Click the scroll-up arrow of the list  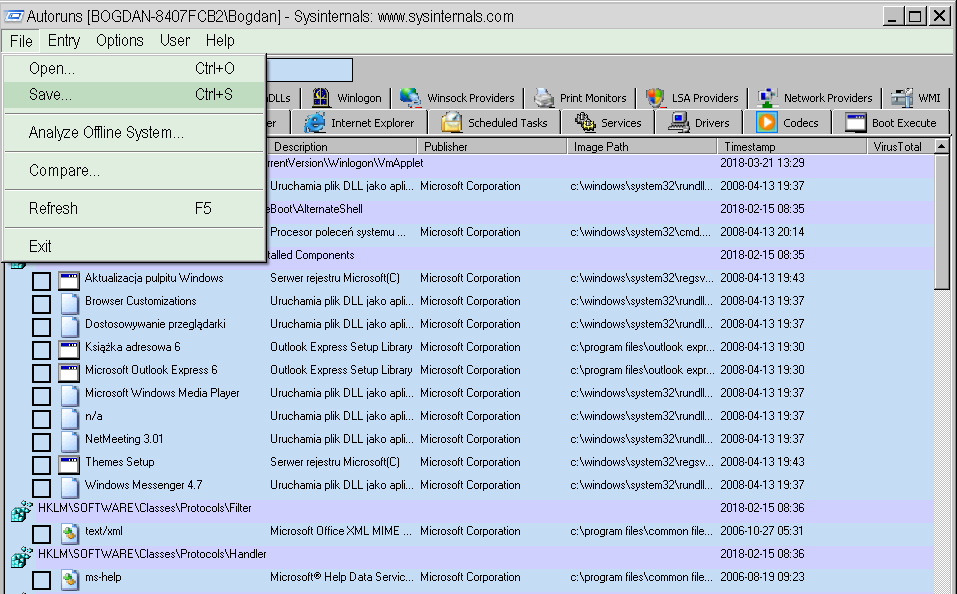942,147
